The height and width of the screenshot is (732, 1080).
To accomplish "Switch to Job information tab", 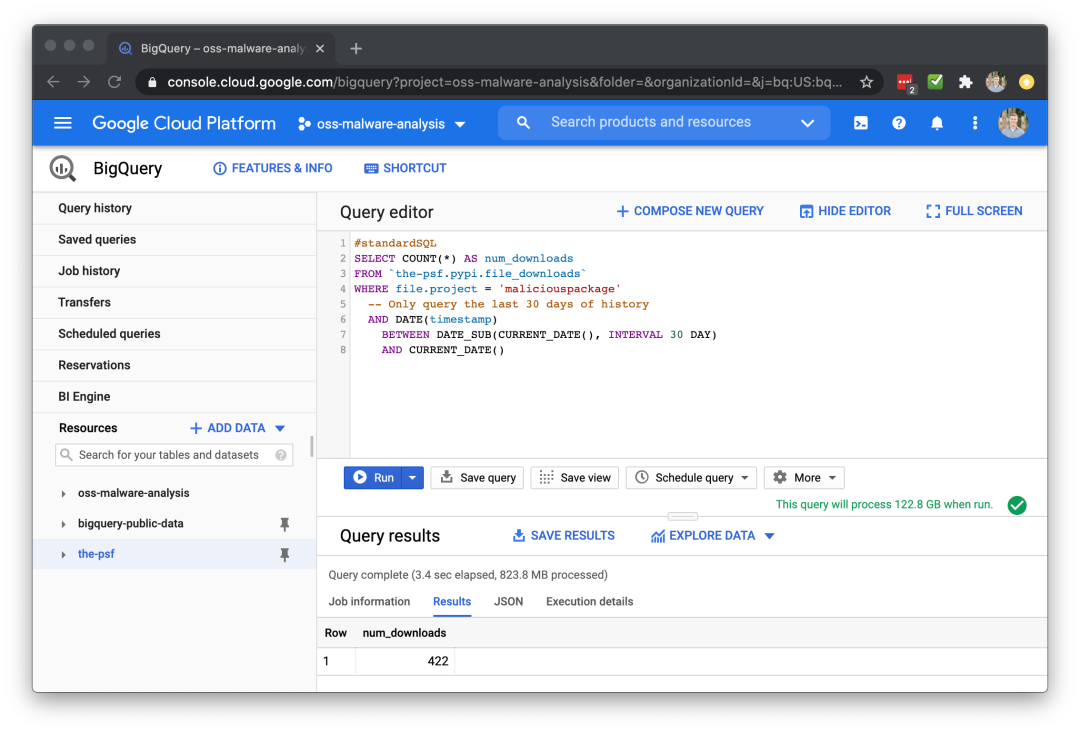I will pyautogui.click(x=369, y=601).
